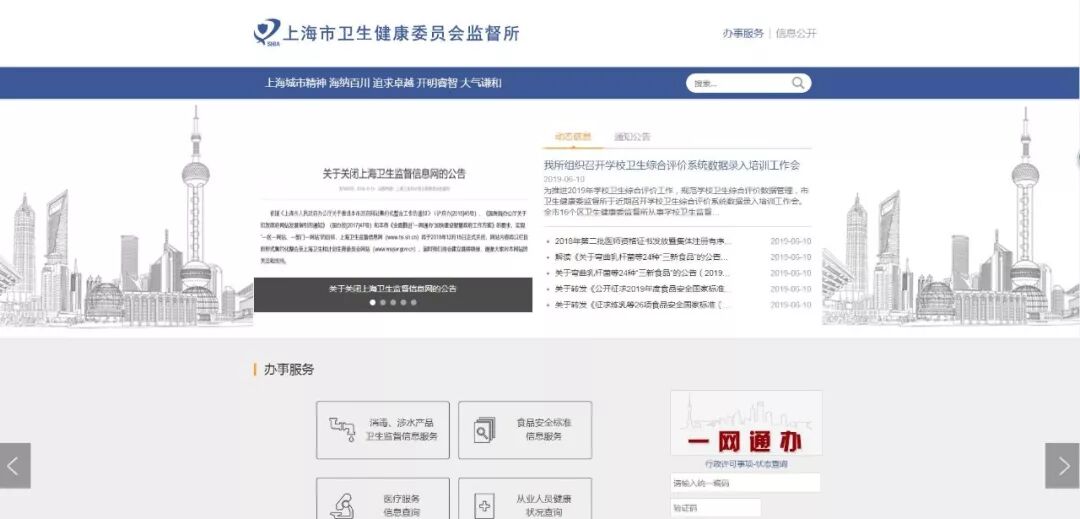Click the faucet icon on 消毒、涉水产品 card
The height and width of the screenshot is (519, 1080).
point(341,430)
